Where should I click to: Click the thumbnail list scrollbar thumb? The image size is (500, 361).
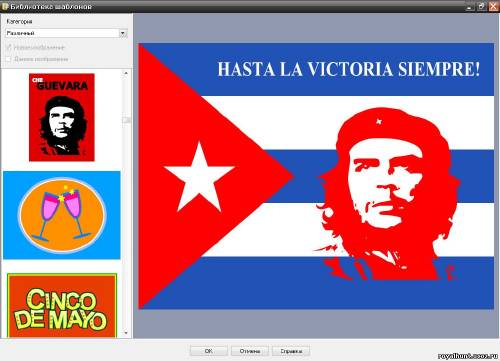(126, 120)
